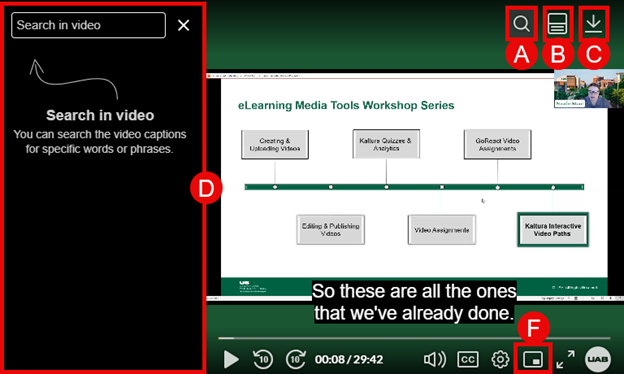Image resolution: width=624 pixels, height=374 pixels.
Task: Toggle picture-in-picture mode
Action: (533, 359)
